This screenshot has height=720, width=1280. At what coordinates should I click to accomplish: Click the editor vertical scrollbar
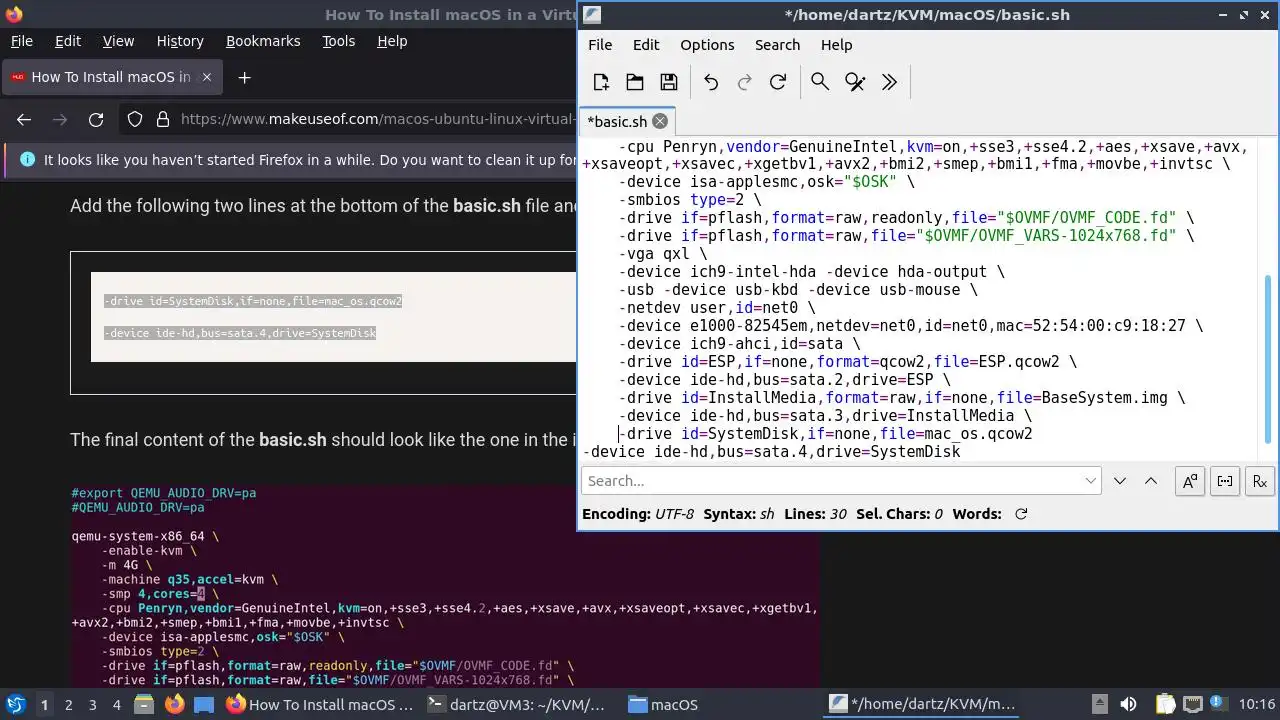coord(1269,360)
